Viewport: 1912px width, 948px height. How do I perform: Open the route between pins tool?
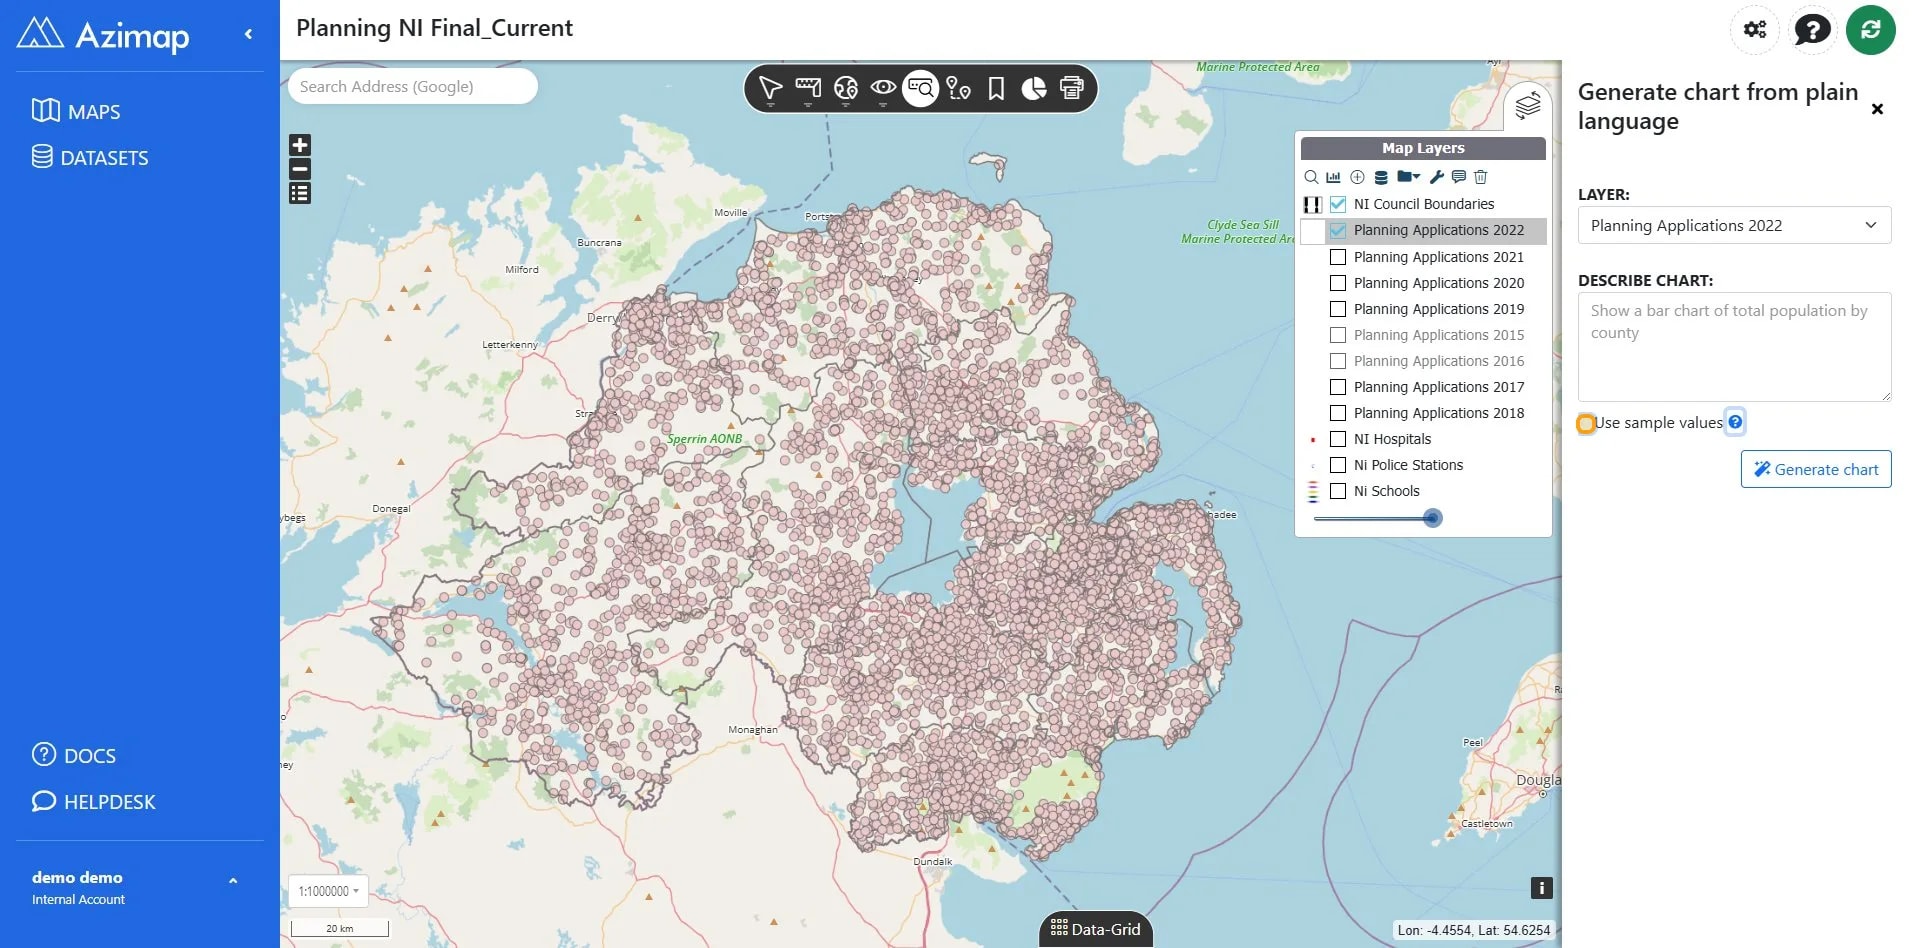(958, 89)
